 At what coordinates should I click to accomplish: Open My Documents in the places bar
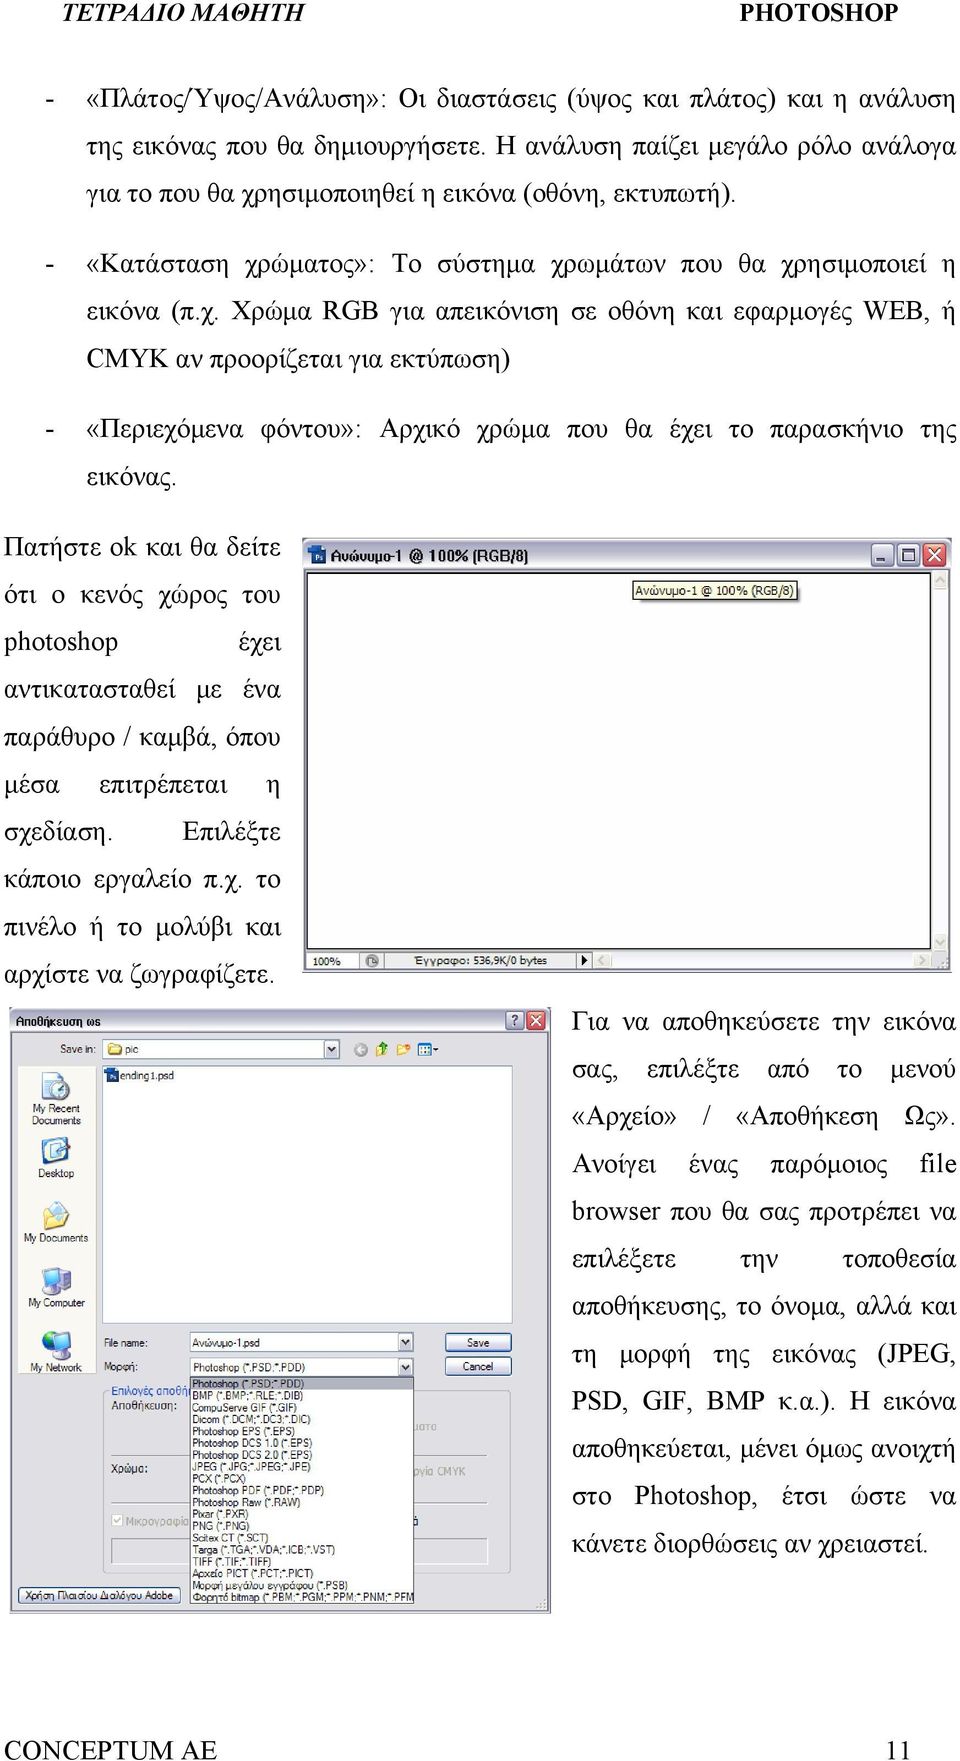pyautogui.click(x=56, y=1222)
